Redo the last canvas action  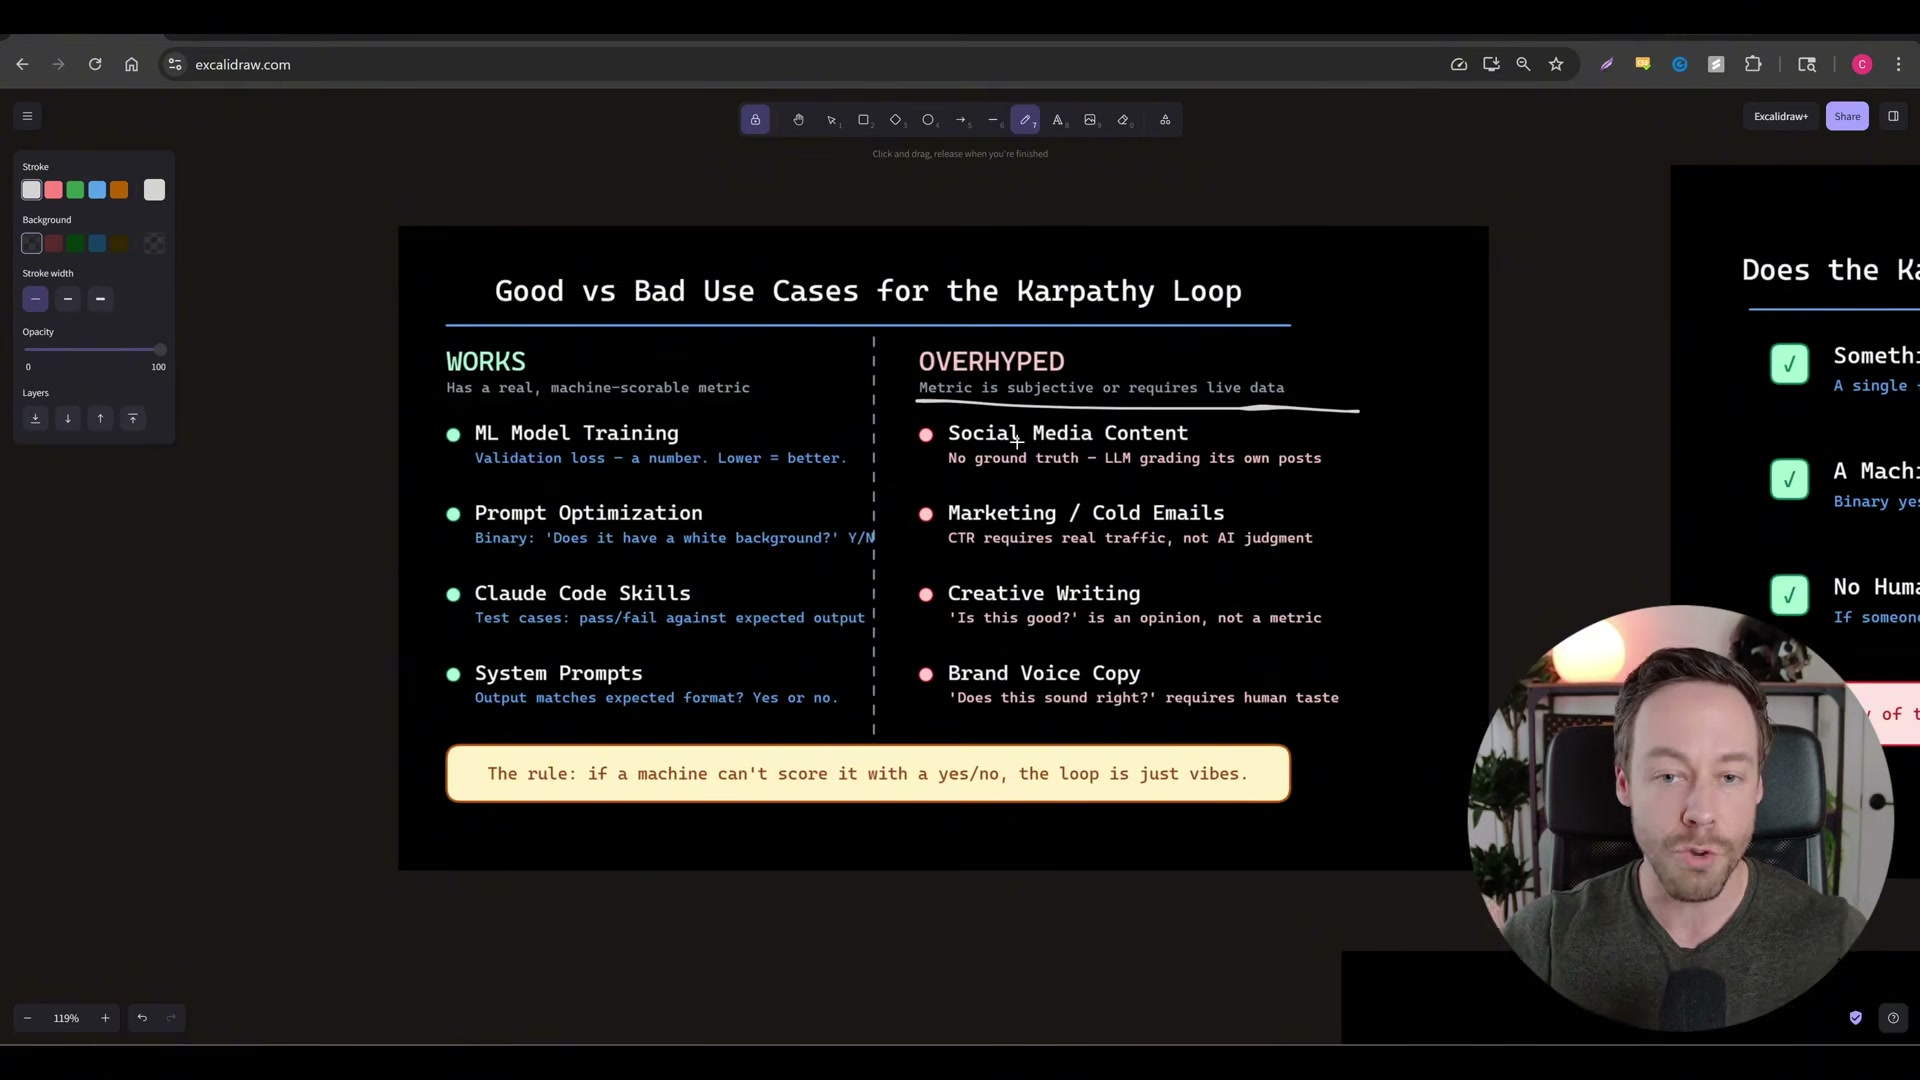(x=171, y=1018)
